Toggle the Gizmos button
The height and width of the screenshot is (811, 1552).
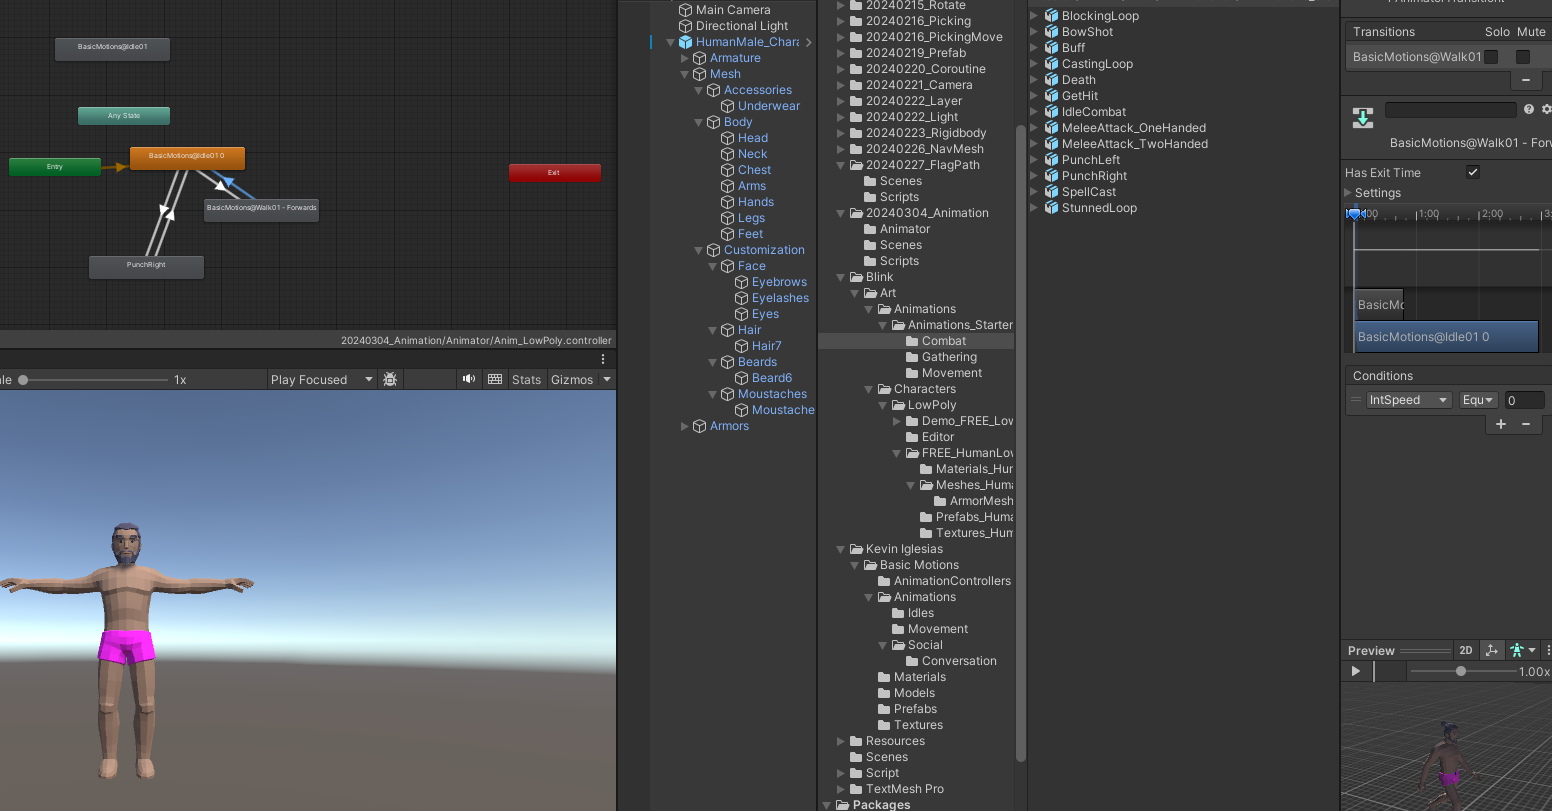[x=572, y=379]
